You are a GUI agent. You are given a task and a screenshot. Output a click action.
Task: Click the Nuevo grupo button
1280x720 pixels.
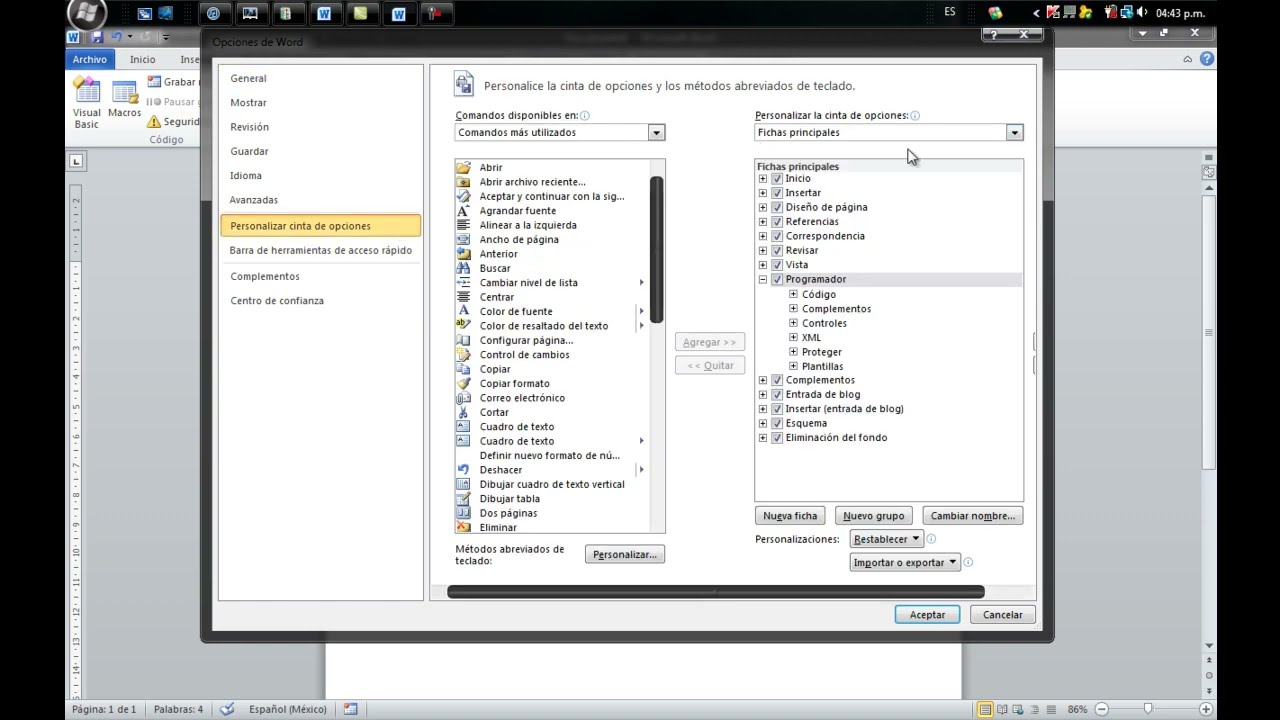click(874, 516)
